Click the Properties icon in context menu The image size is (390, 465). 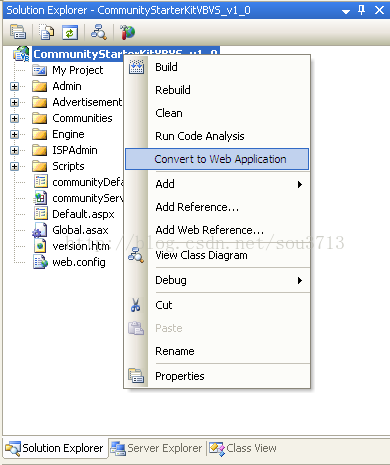point(136,376)
